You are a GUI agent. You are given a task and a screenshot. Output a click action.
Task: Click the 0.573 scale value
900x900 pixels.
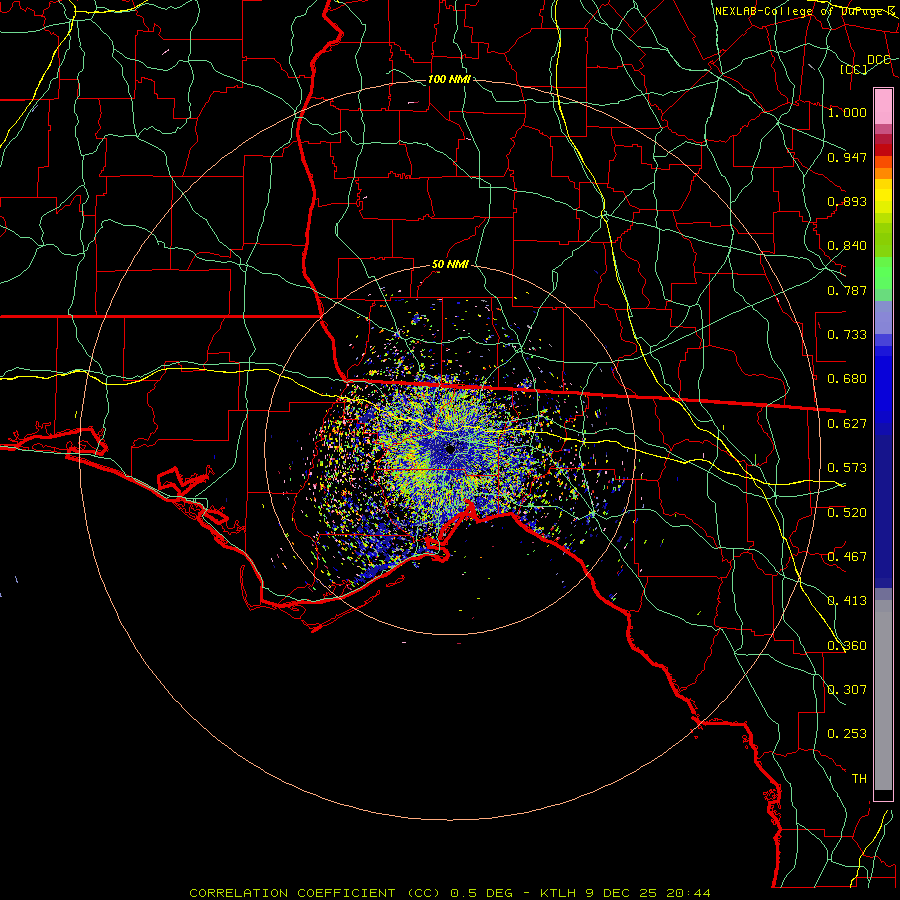847,468
